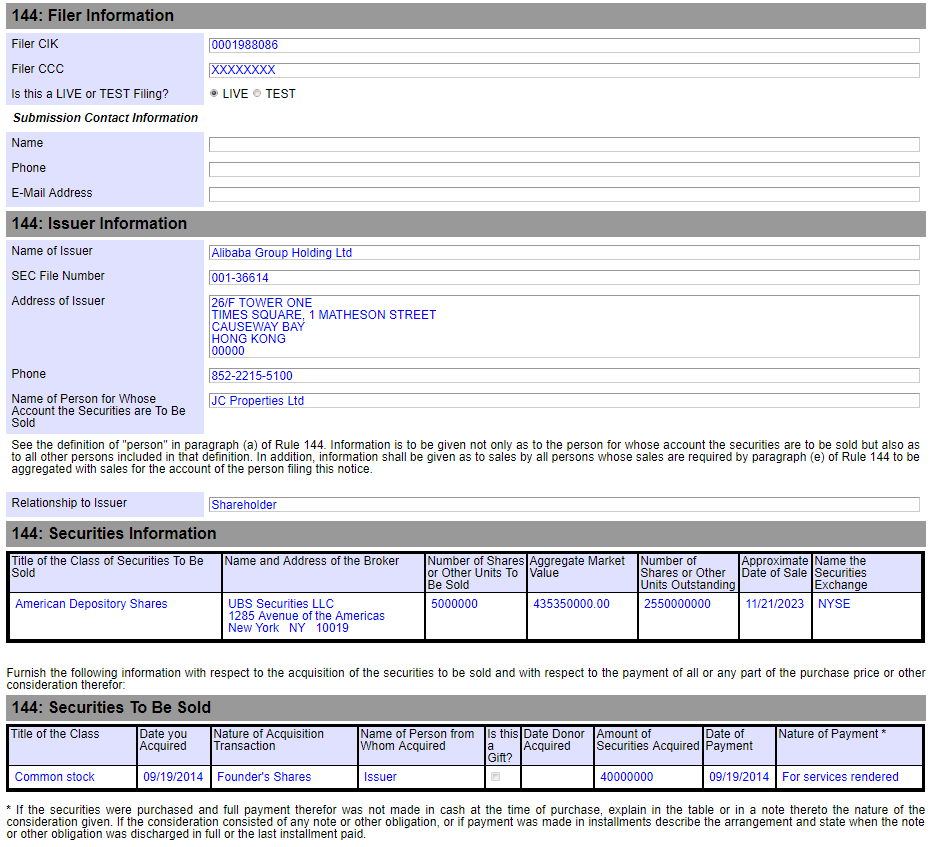The image size is (930, 847).
Task: Select the approximate sale date 11/21/2023
Action: 775,604
